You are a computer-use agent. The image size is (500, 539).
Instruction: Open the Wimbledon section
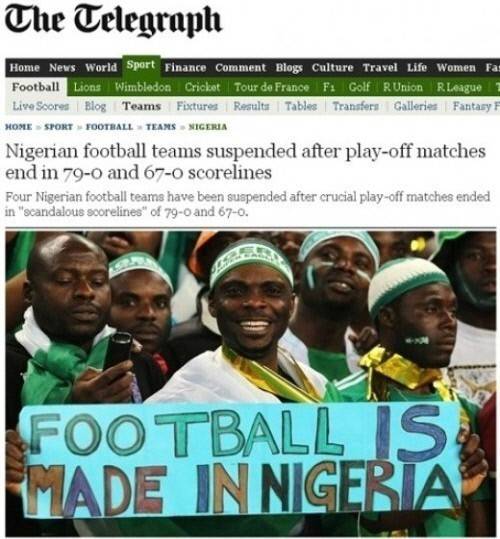143,87
